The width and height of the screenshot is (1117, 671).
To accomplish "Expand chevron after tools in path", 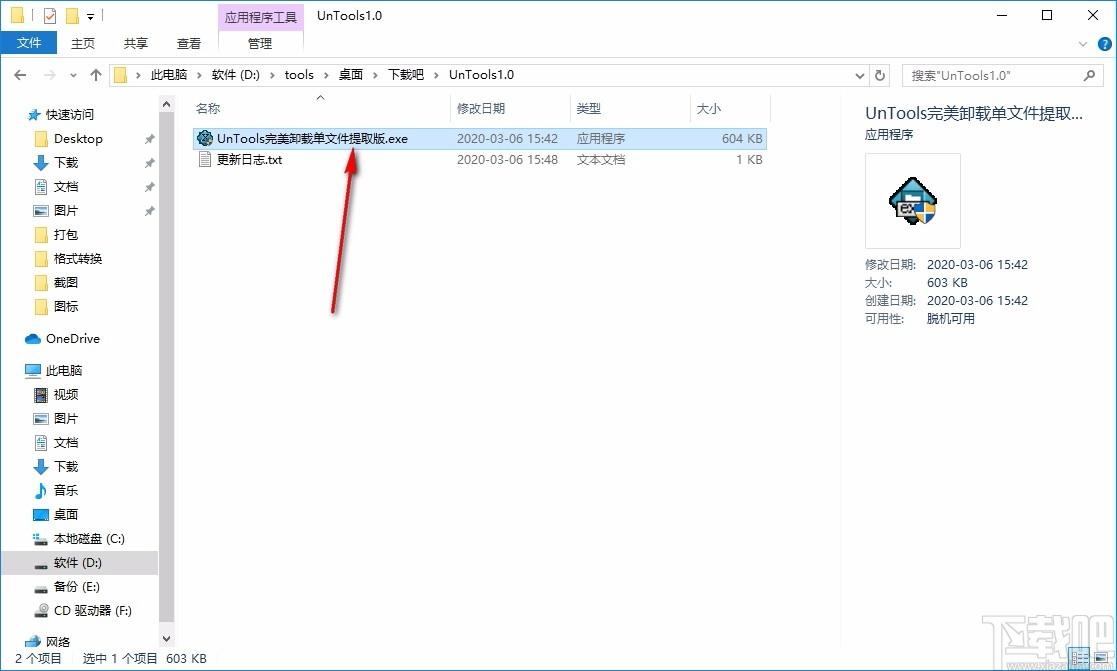I will 326,75.
